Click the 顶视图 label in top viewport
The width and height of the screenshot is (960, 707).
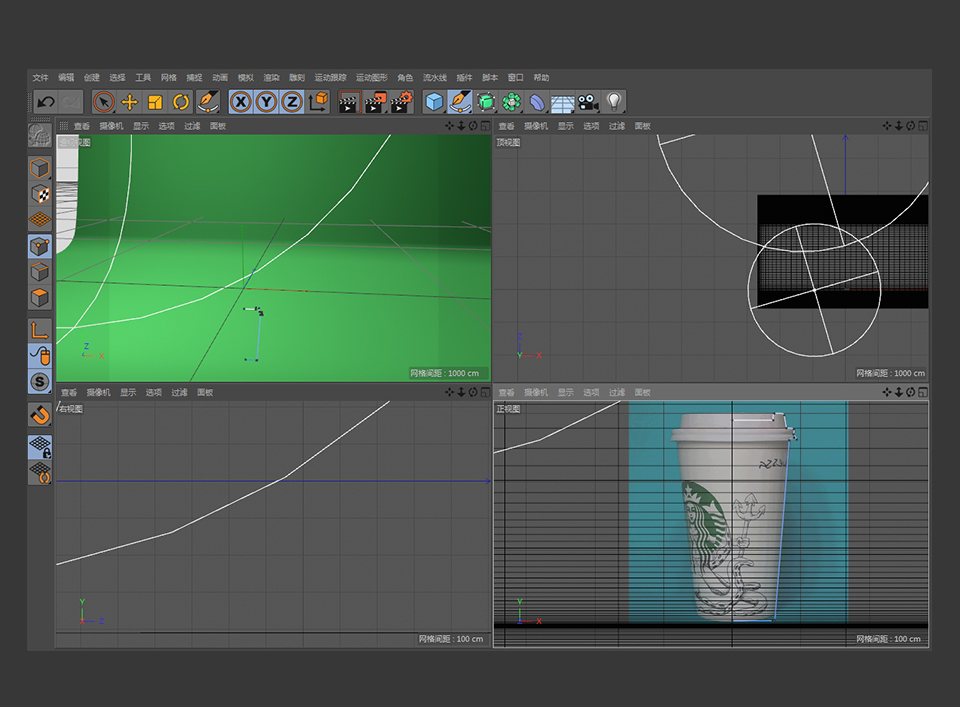click(508, 143)
